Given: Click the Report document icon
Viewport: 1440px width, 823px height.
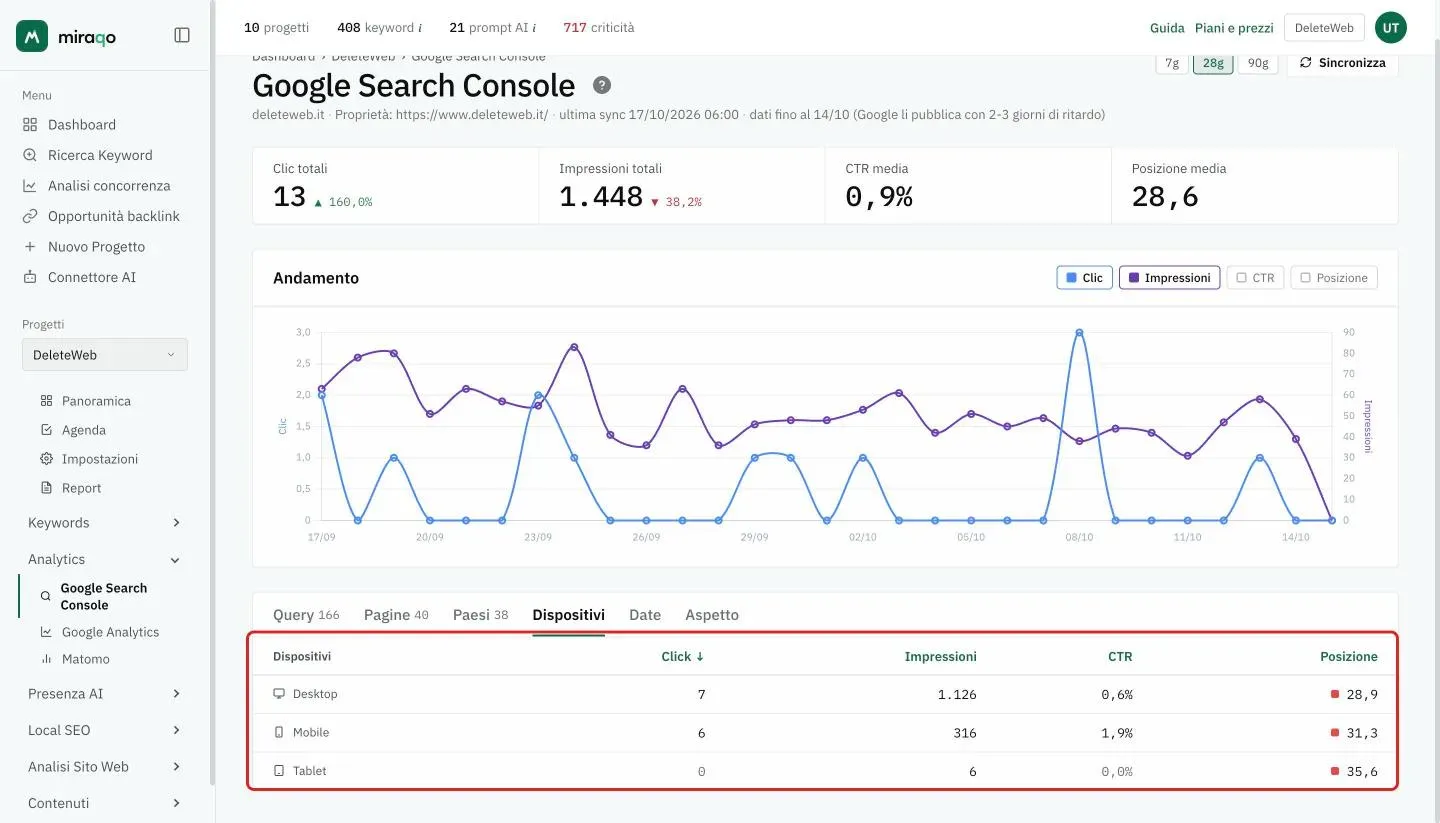Looking at the screenshot, I should 46,488.
